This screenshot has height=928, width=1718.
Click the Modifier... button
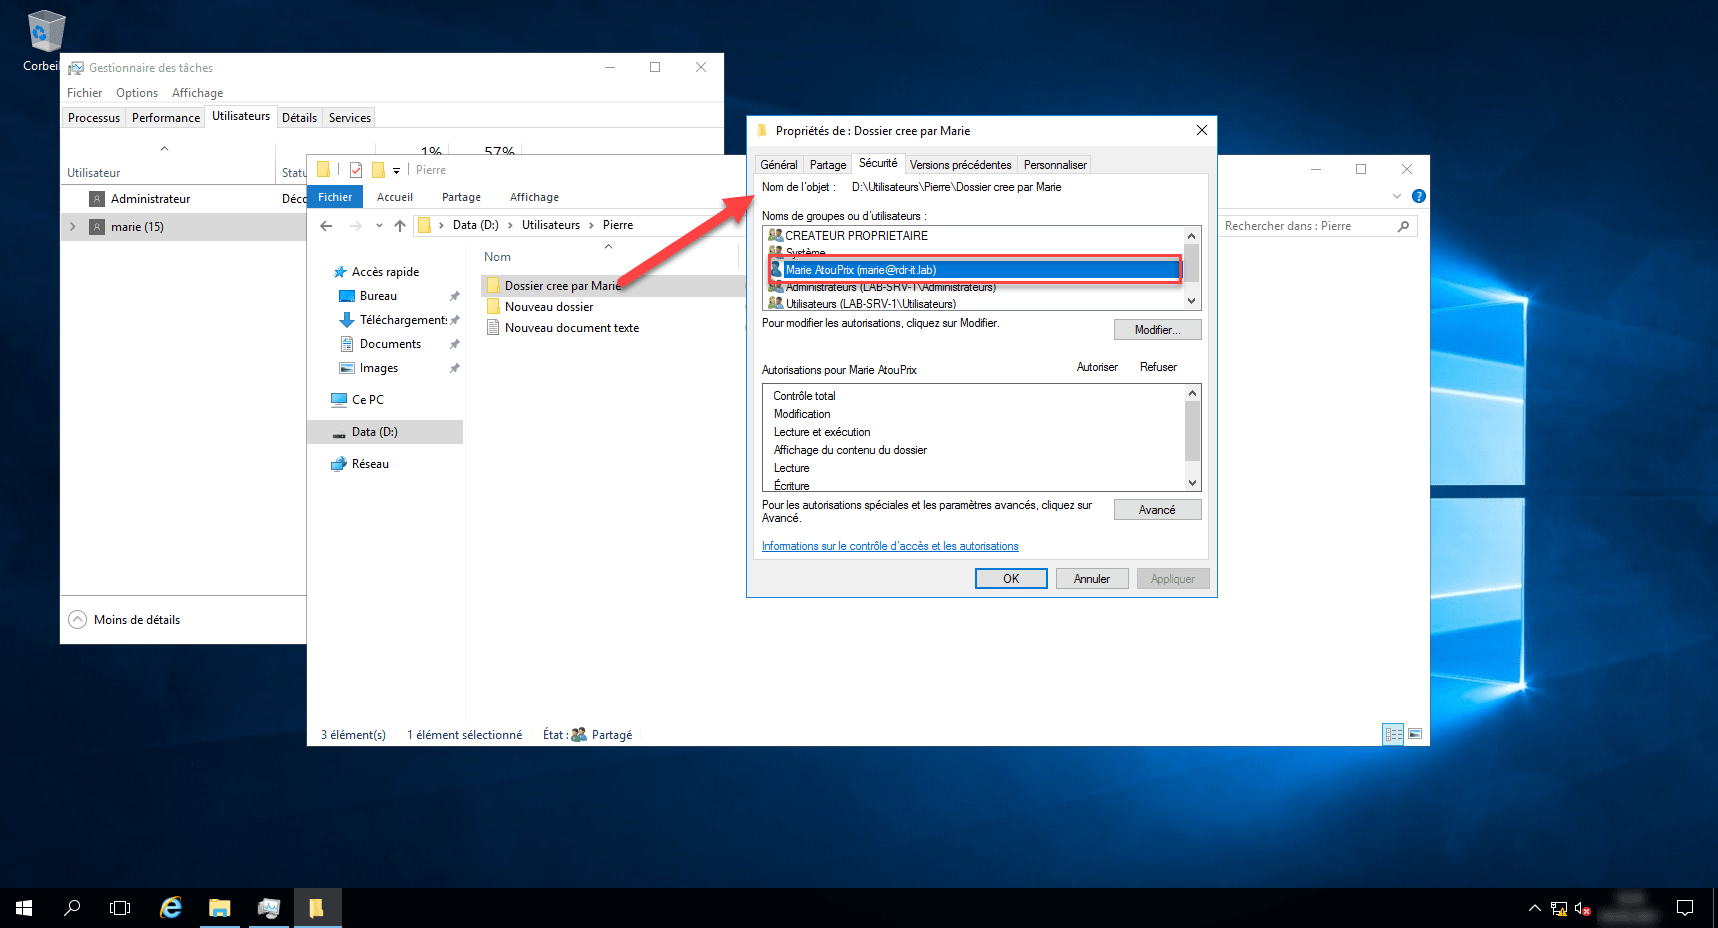coord(1157,330)
